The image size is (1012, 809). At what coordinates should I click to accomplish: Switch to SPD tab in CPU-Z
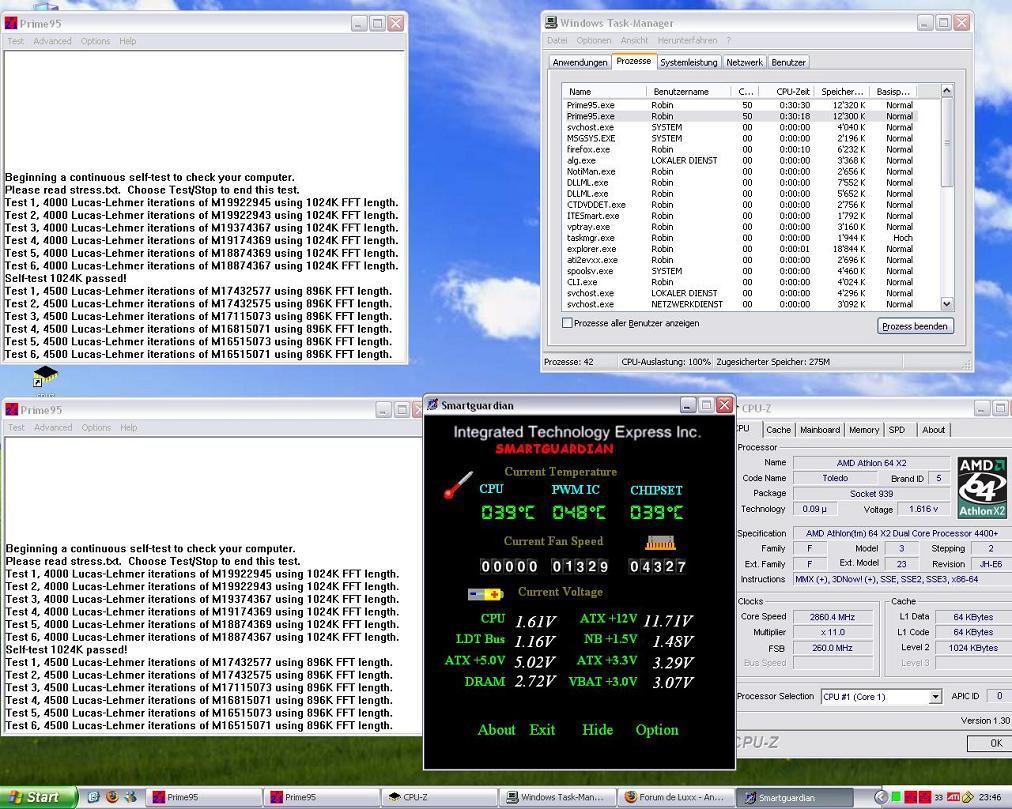[896, 430]
